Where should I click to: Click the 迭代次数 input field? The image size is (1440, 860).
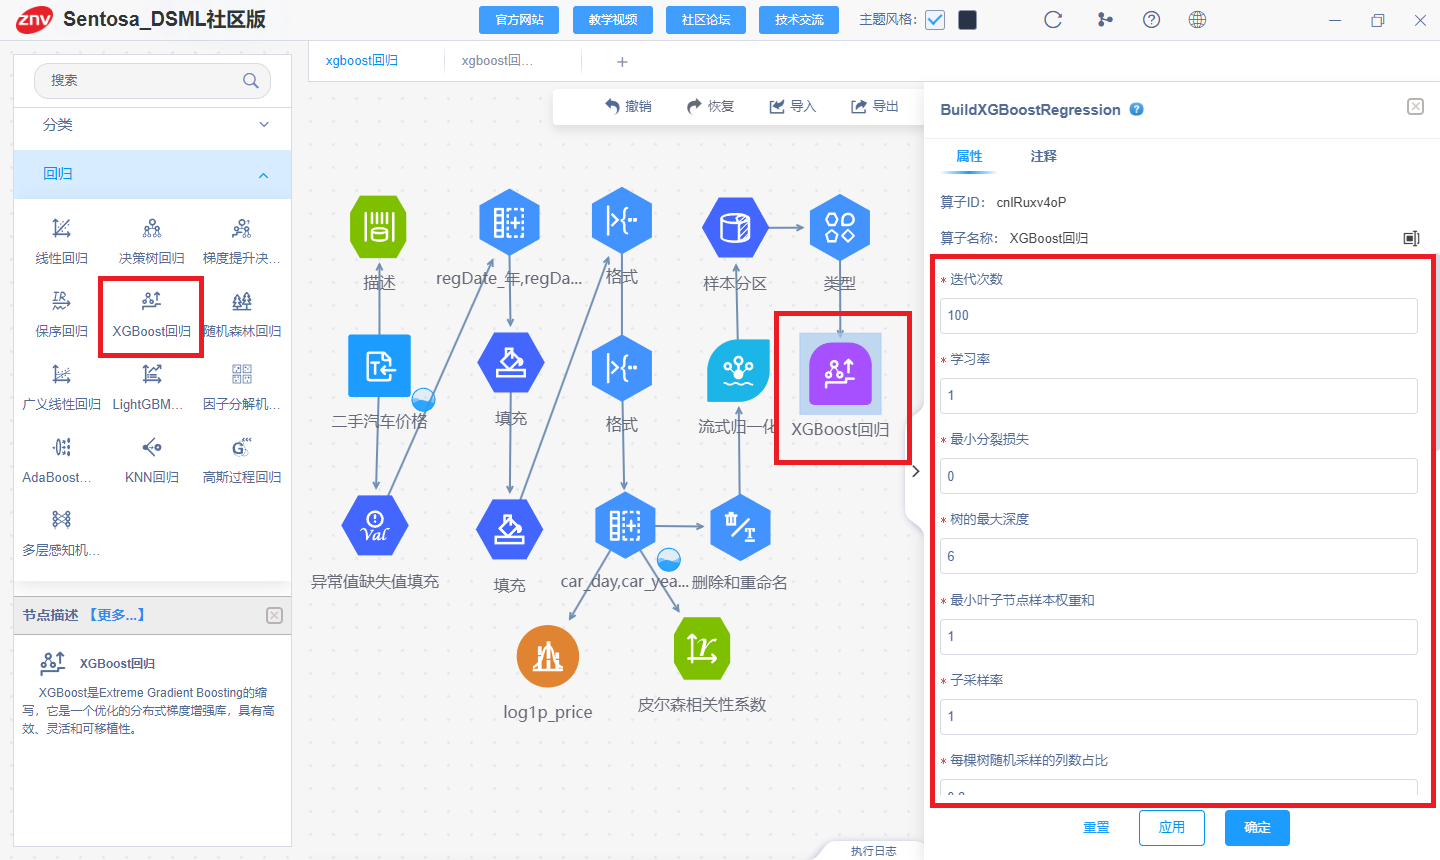[1178, 316]
